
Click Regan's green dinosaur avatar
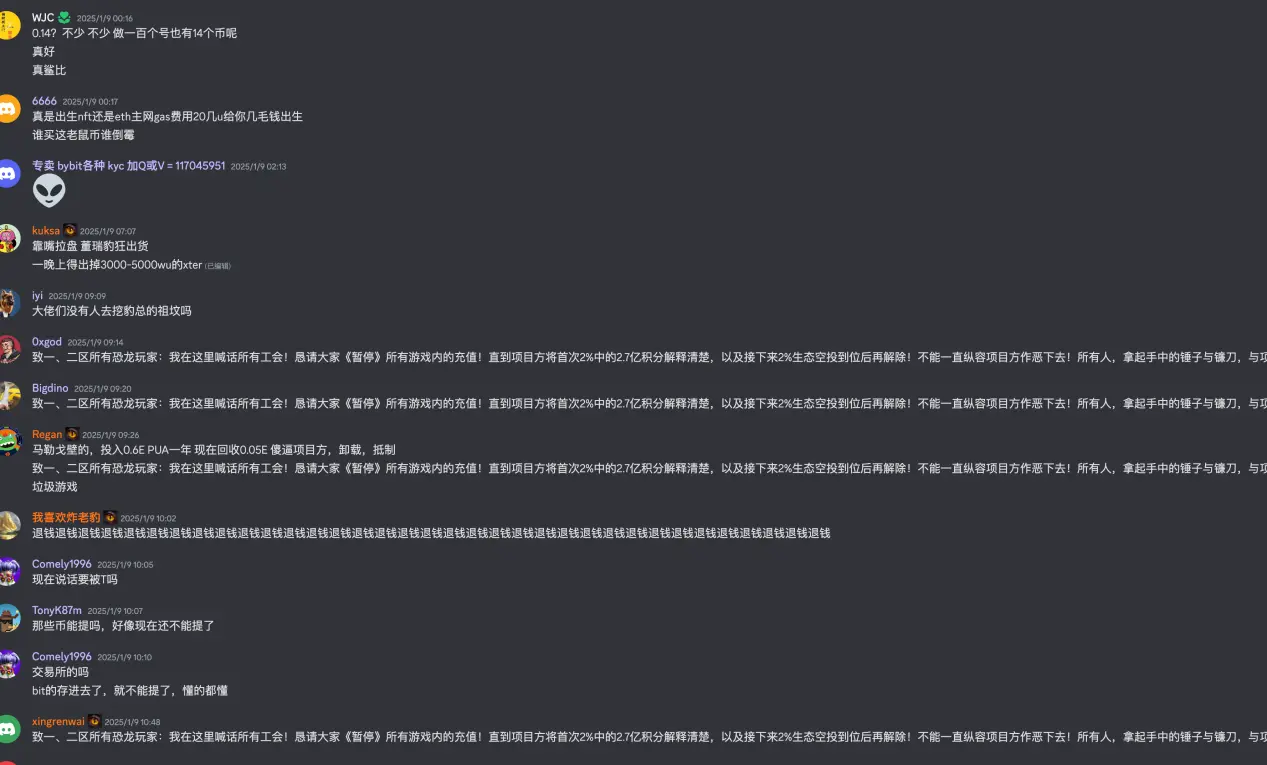(9, 441)
